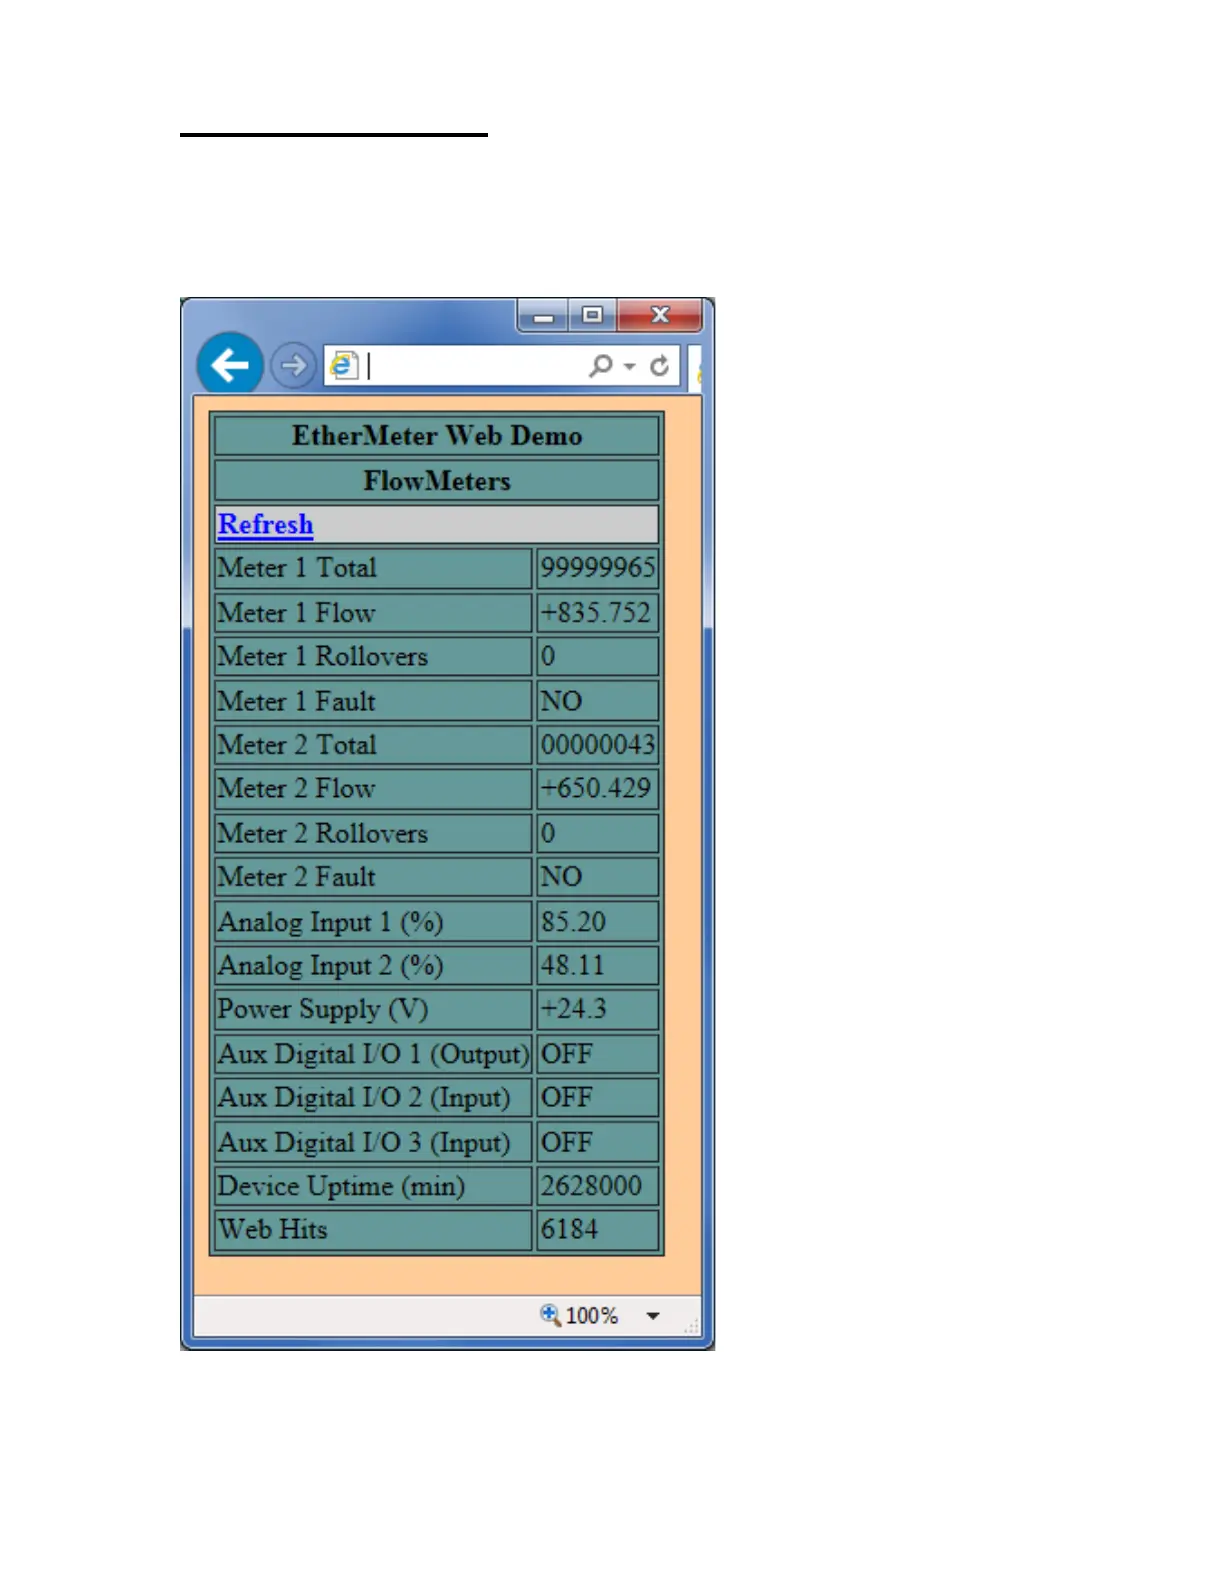The image size is (1224, 1584).
Task: Click the 100% zoom level text
Action: coord(592,1315)
